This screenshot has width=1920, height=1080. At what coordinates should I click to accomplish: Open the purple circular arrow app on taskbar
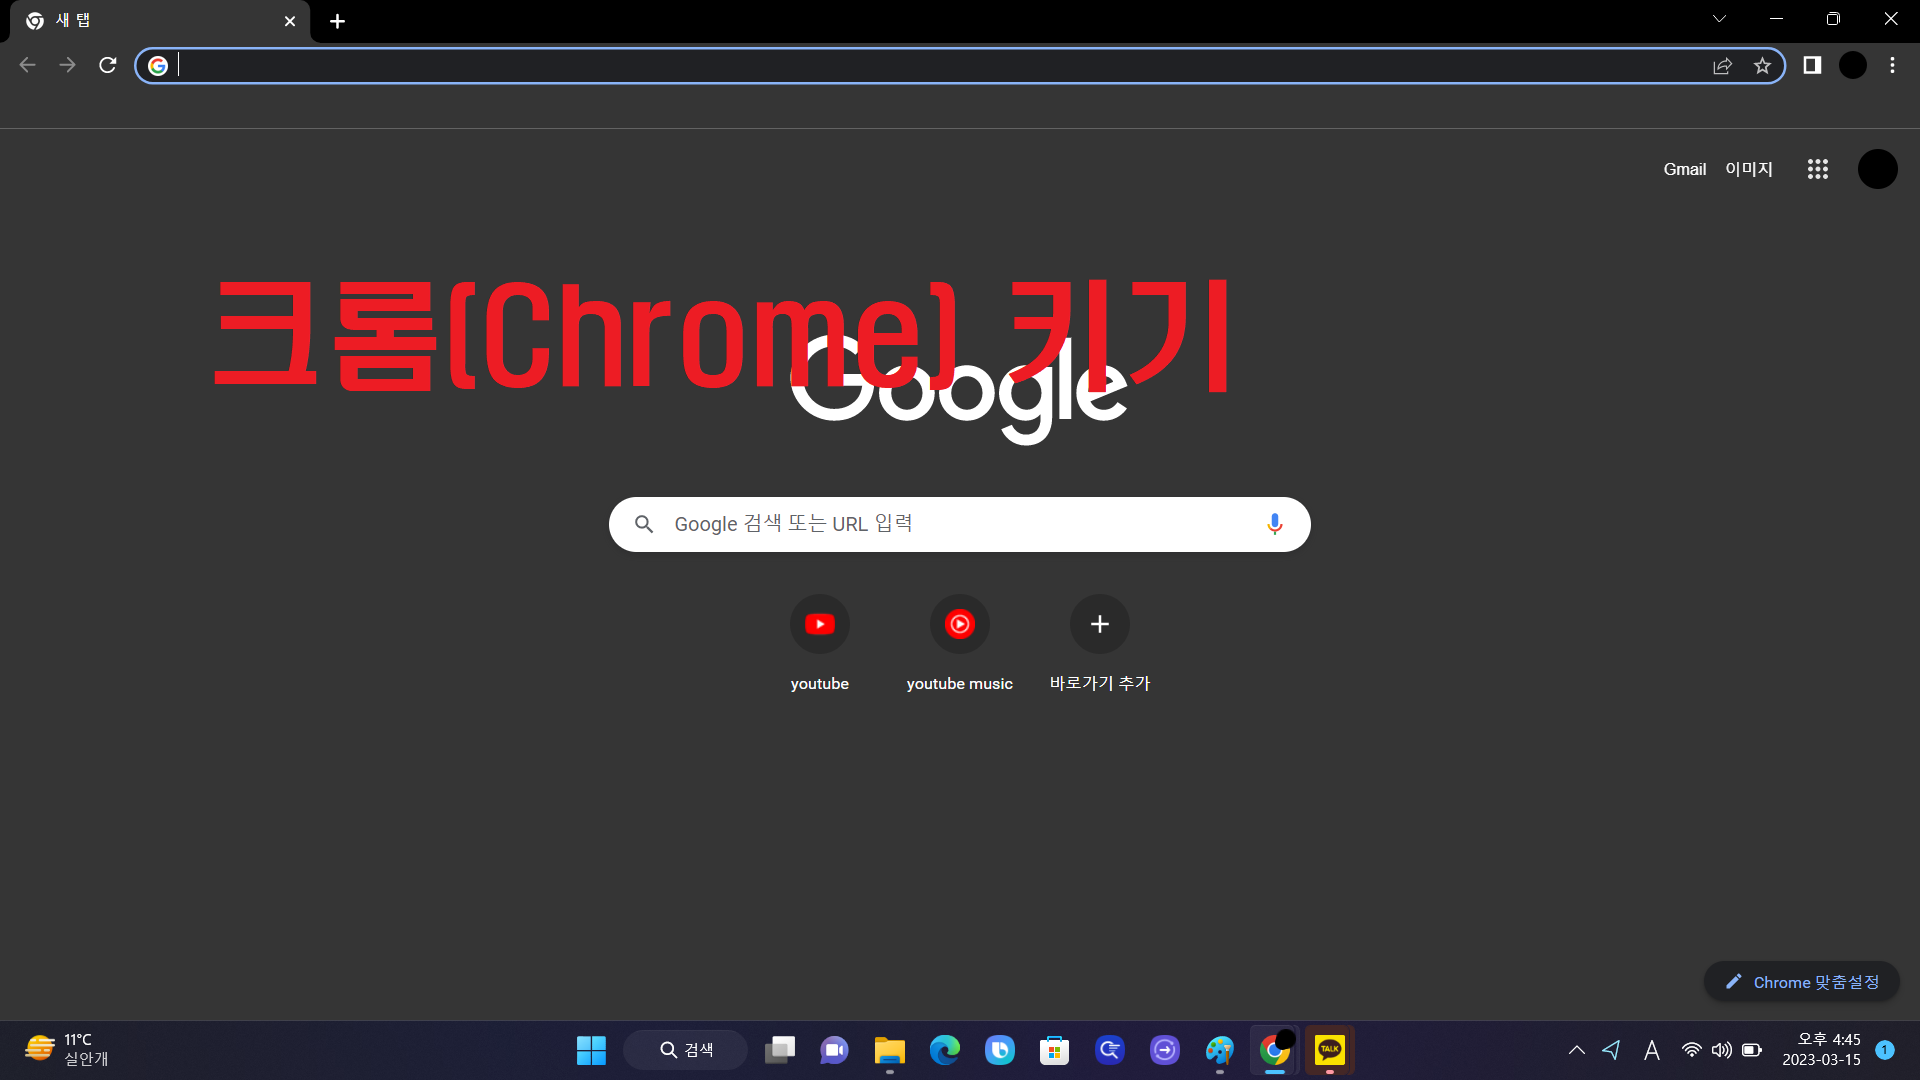(x=1164, y=1050)
